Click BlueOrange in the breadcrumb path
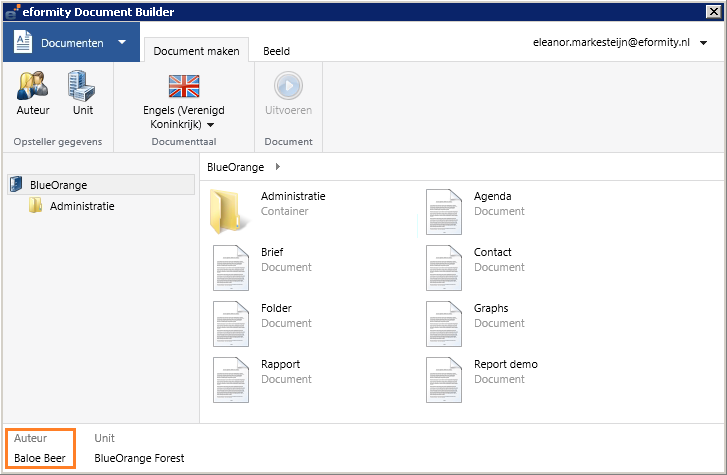 pyautogui.click(x=236, y=167)
